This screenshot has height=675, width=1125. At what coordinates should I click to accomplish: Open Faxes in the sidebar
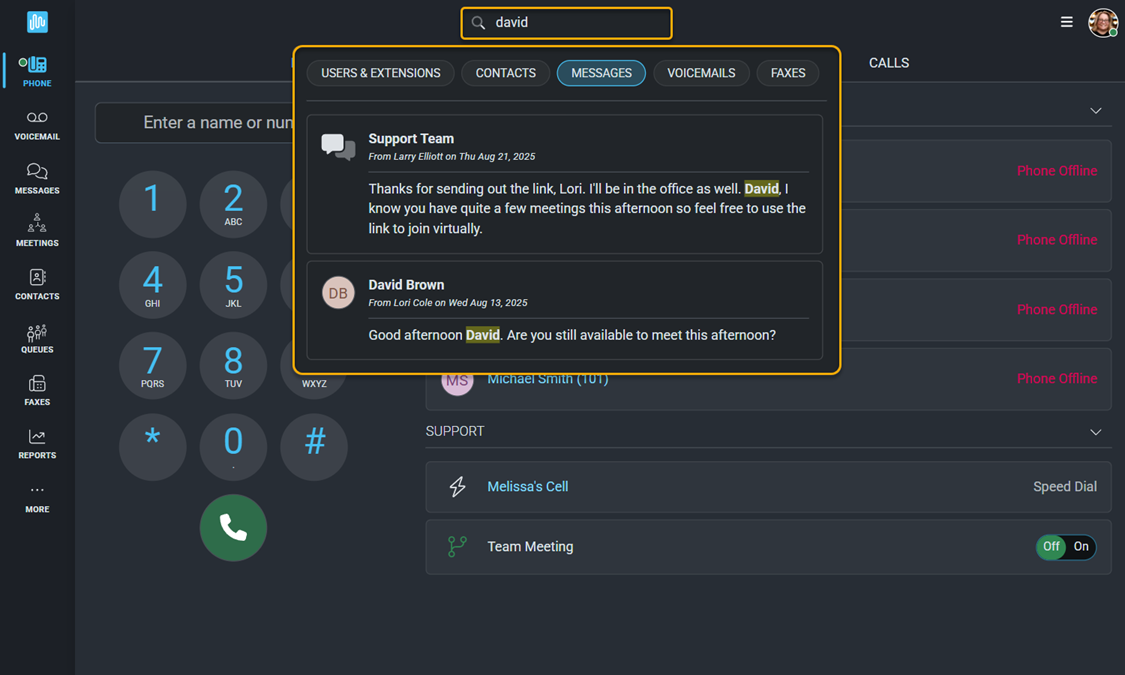coord(37,390)
